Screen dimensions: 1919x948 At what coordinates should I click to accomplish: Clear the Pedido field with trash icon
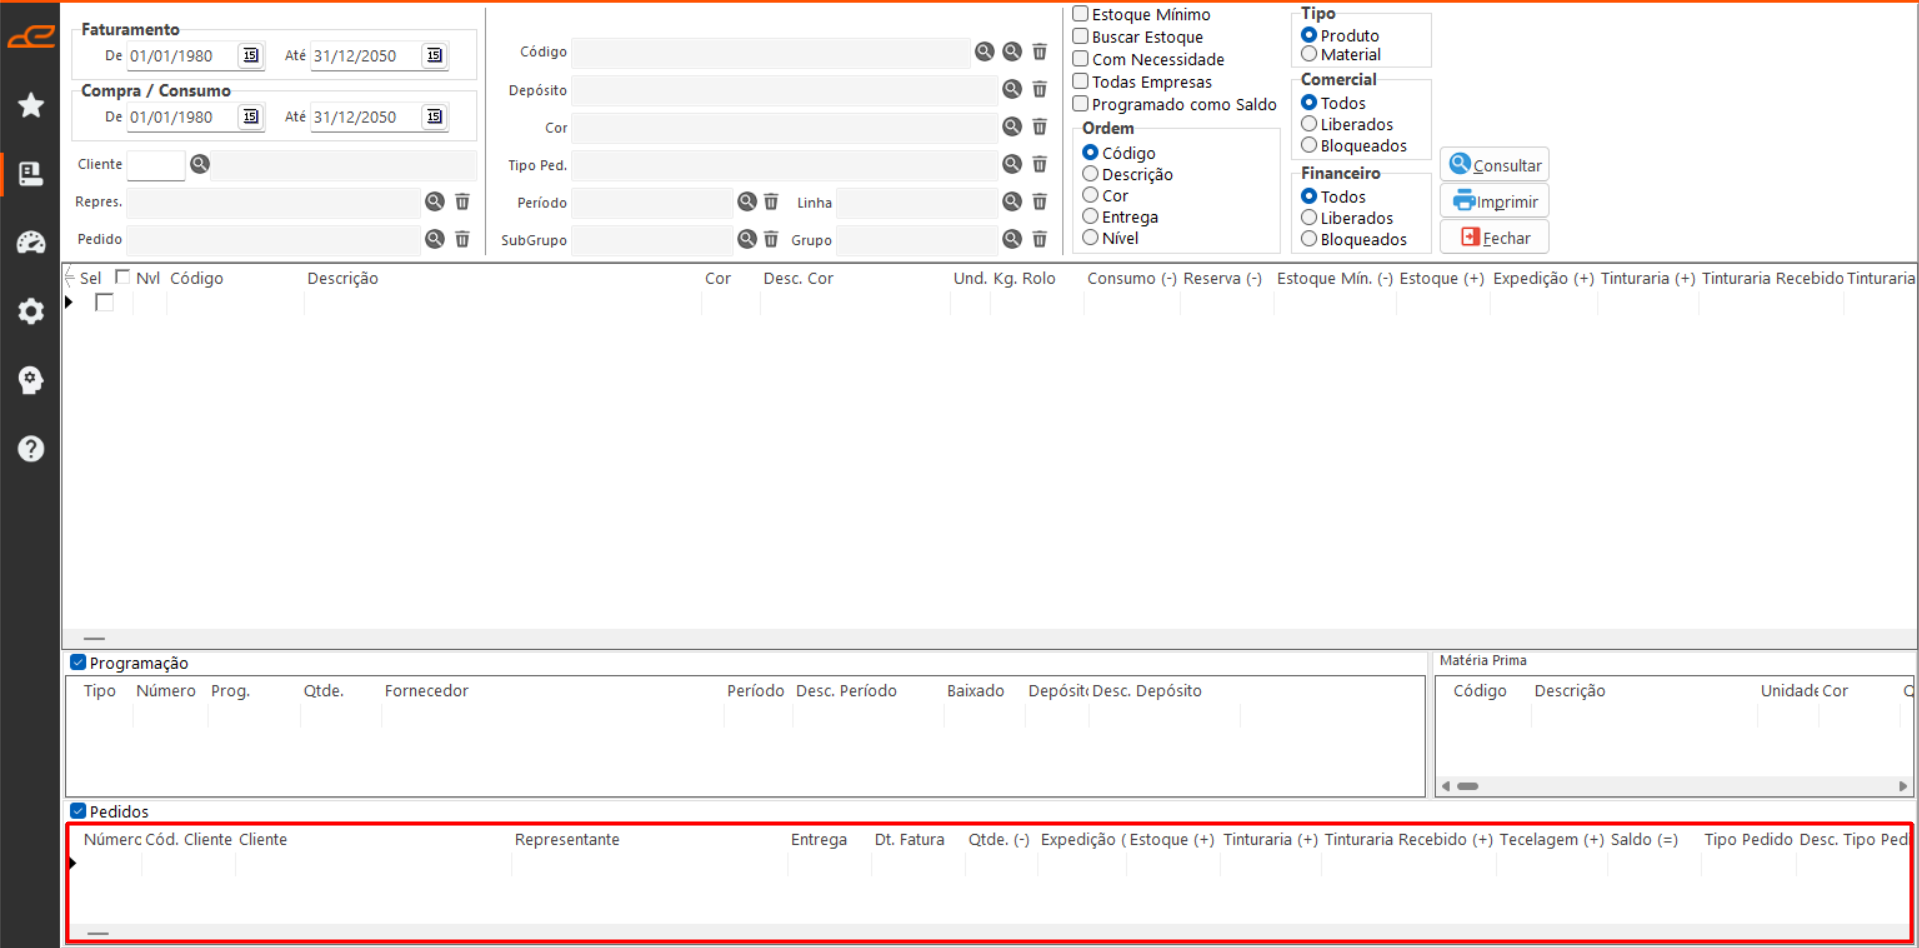click(x=462, y=239)
